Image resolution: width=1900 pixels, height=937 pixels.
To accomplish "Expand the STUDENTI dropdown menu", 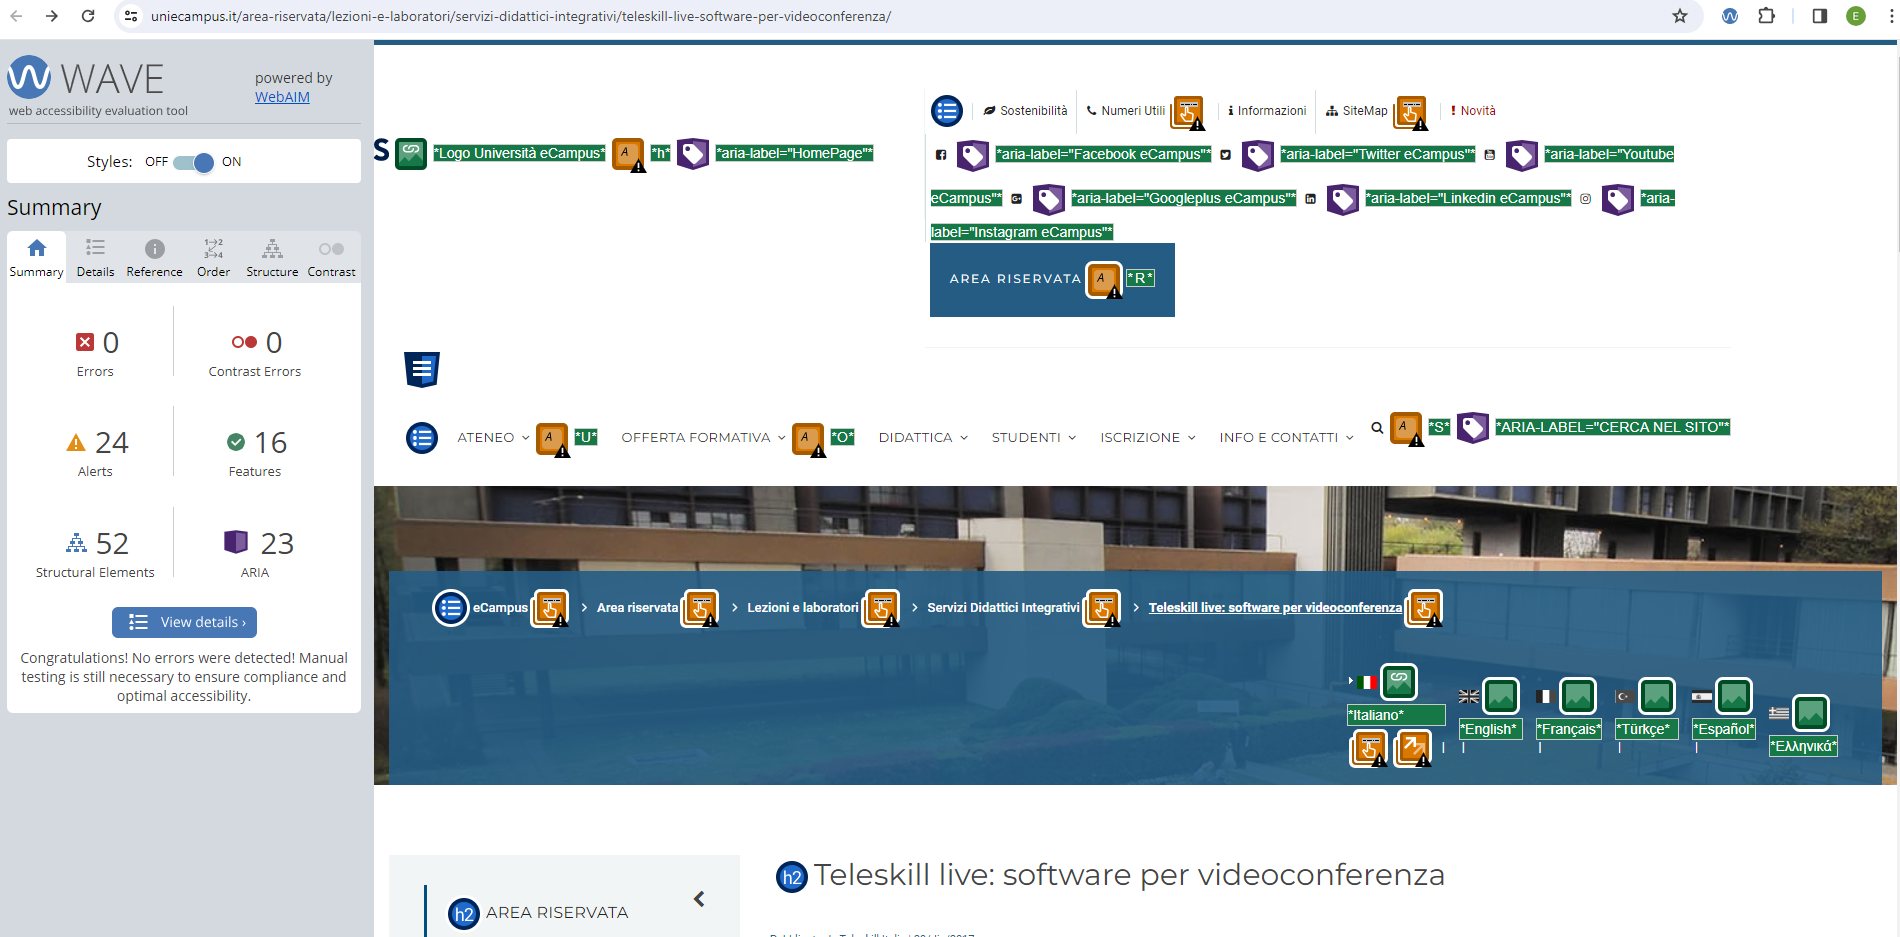I will tap(1034, 438).
